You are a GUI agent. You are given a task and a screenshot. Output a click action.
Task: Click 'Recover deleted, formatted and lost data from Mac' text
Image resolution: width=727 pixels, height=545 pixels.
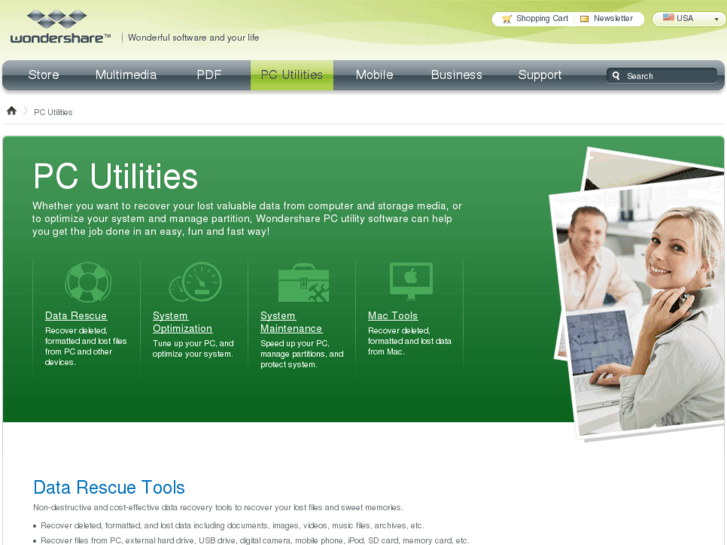pyautogui.click(x=409, y=341)
